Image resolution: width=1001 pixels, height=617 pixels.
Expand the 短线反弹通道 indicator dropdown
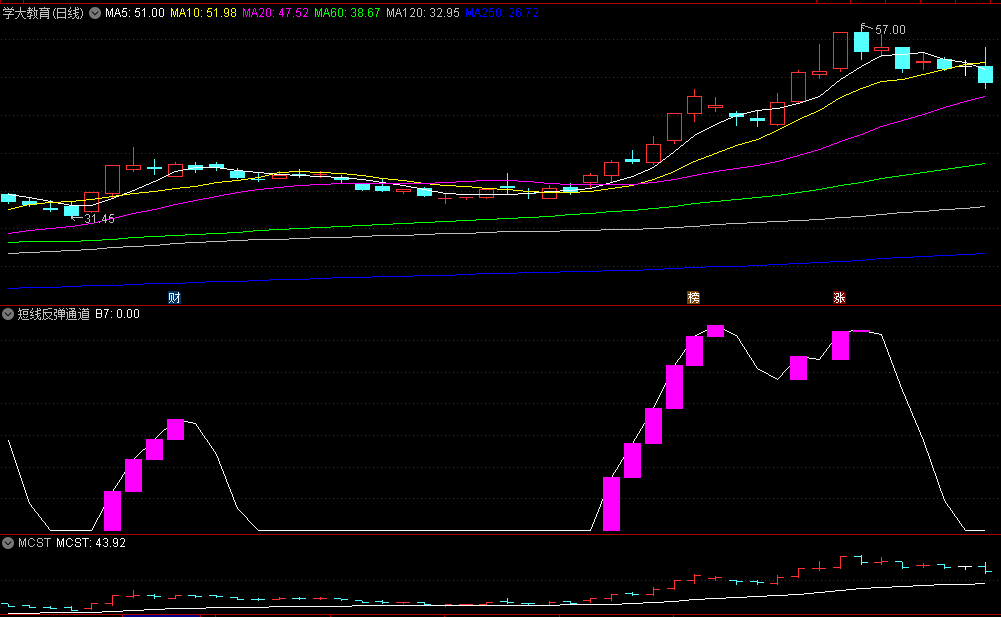(x=8, y=314)
